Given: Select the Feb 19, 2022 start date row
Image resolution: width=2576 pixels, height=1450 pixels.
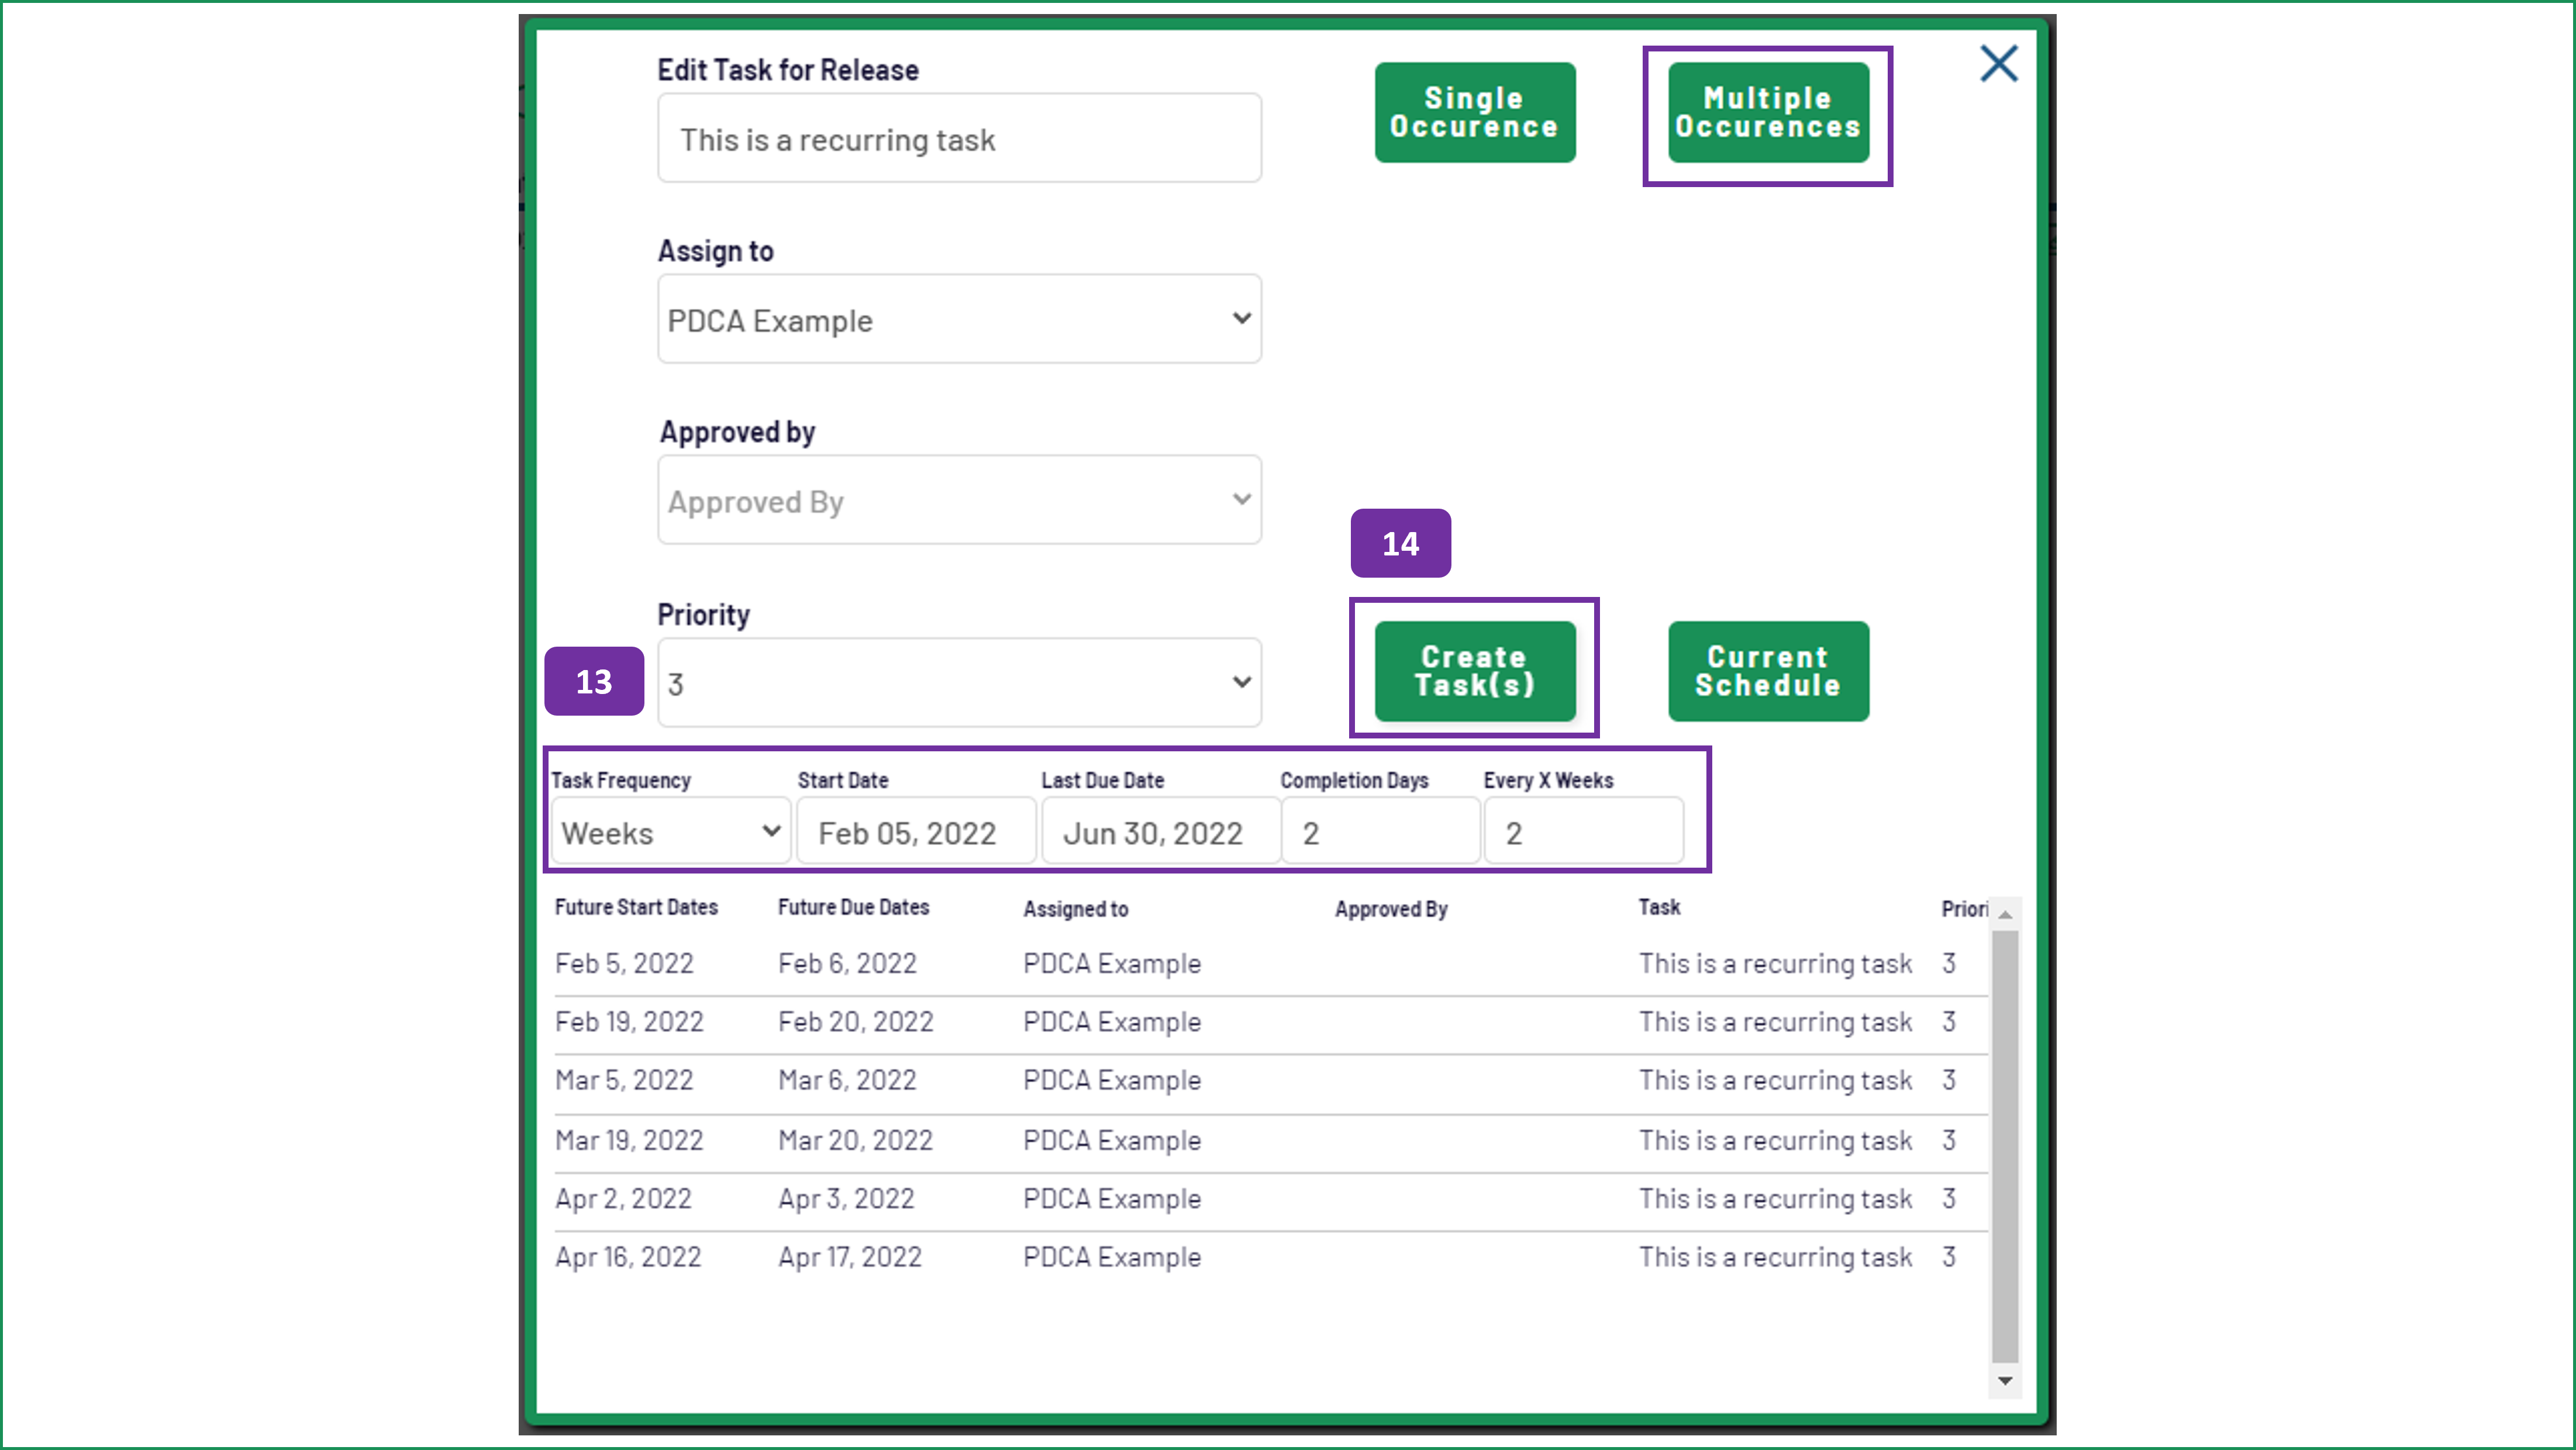Looking at the screenshot, I should tap(1270, 1023).
